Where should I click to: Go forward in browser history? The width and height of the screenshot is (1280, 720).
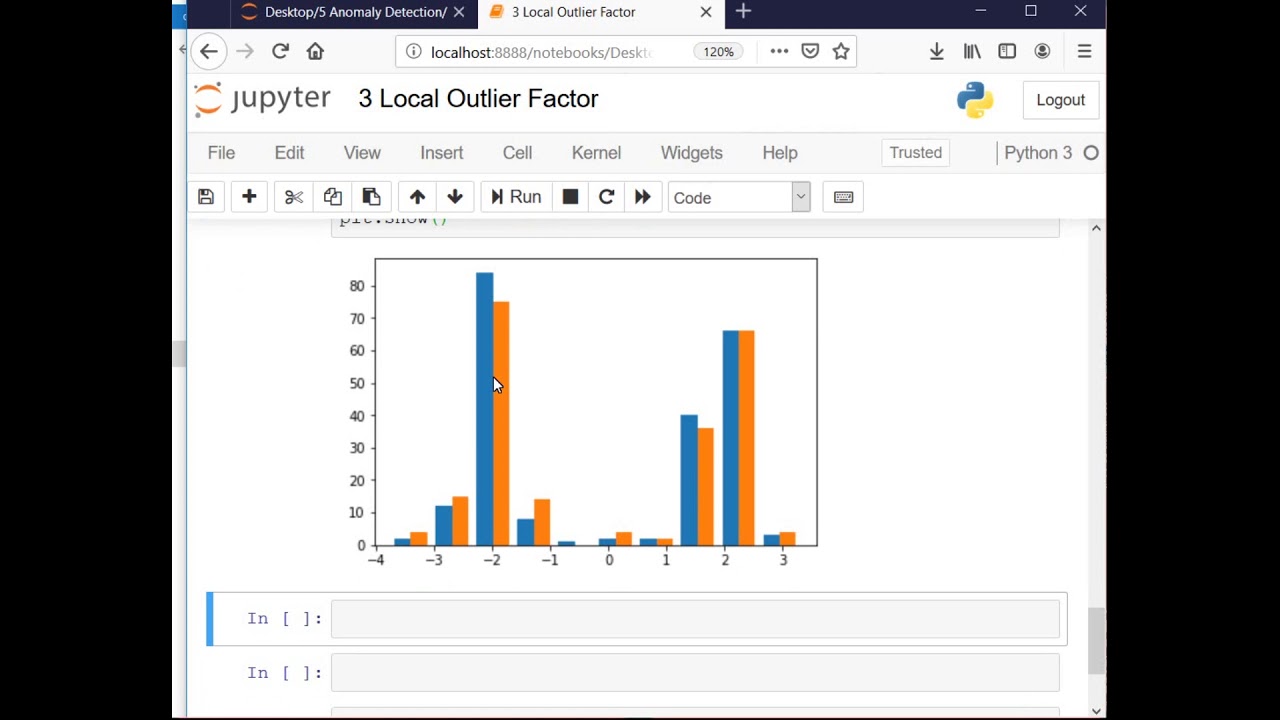(x=245, y=51)
